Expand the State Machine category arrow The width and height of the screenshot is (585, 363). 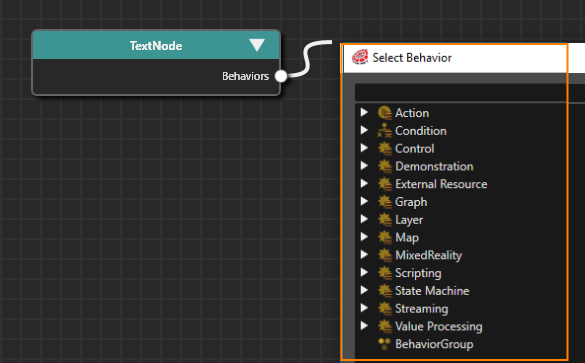(364, 290)
